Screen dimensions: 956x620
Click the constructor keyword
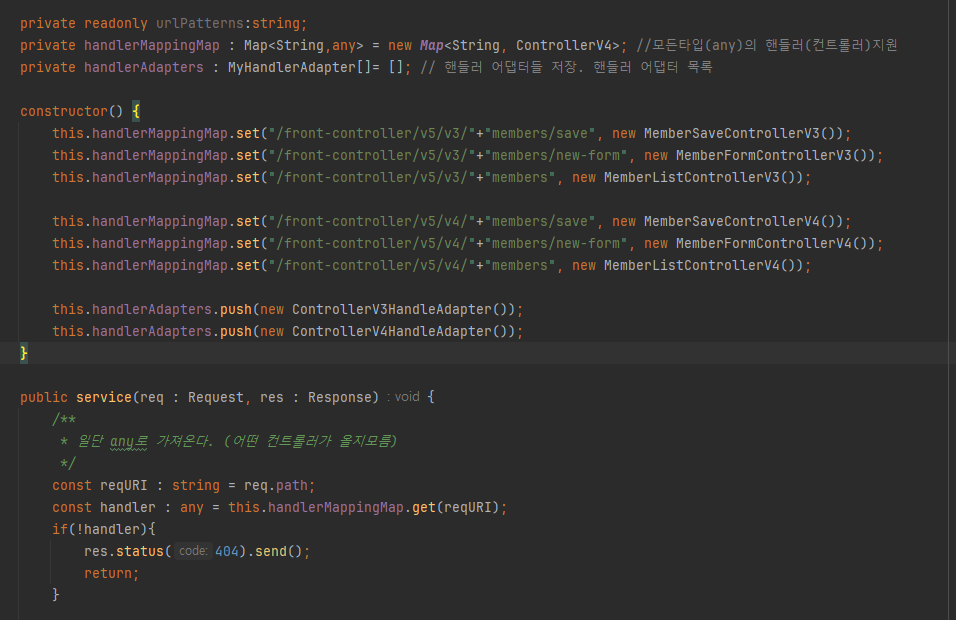click(64, 112)
